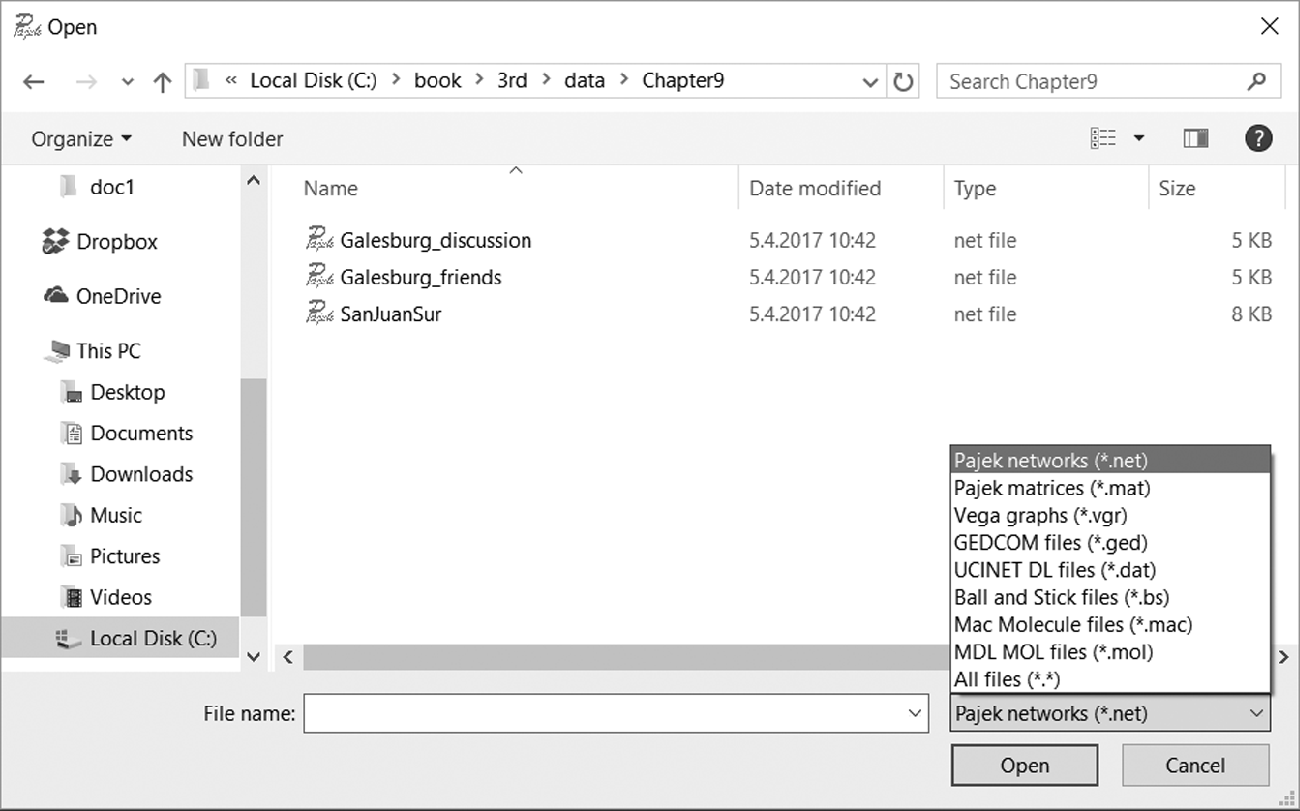Click the book breadcrumb segment
Image resolution: width=1300 pixels, height=811 pixels.
pos(438,81)
